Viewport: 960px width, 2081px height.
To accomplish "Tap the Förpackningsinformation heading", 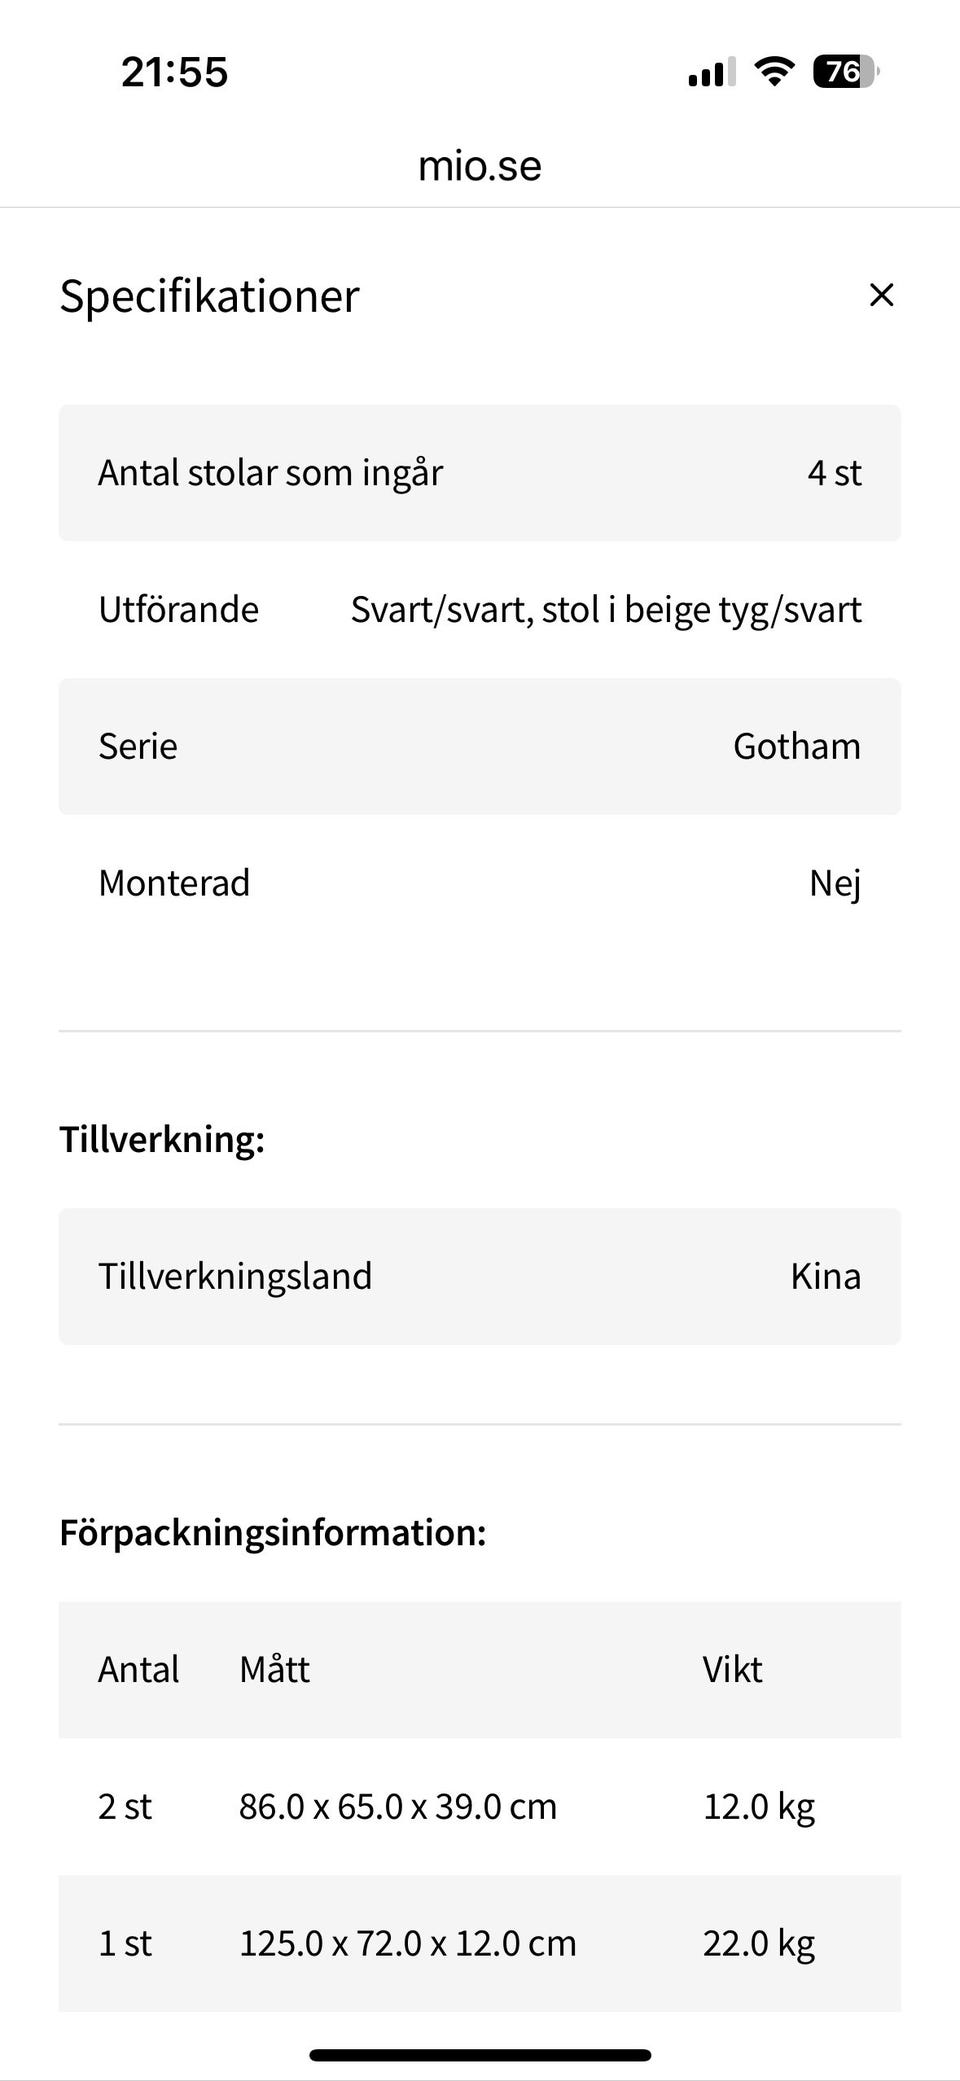I will pos(273,1532).
